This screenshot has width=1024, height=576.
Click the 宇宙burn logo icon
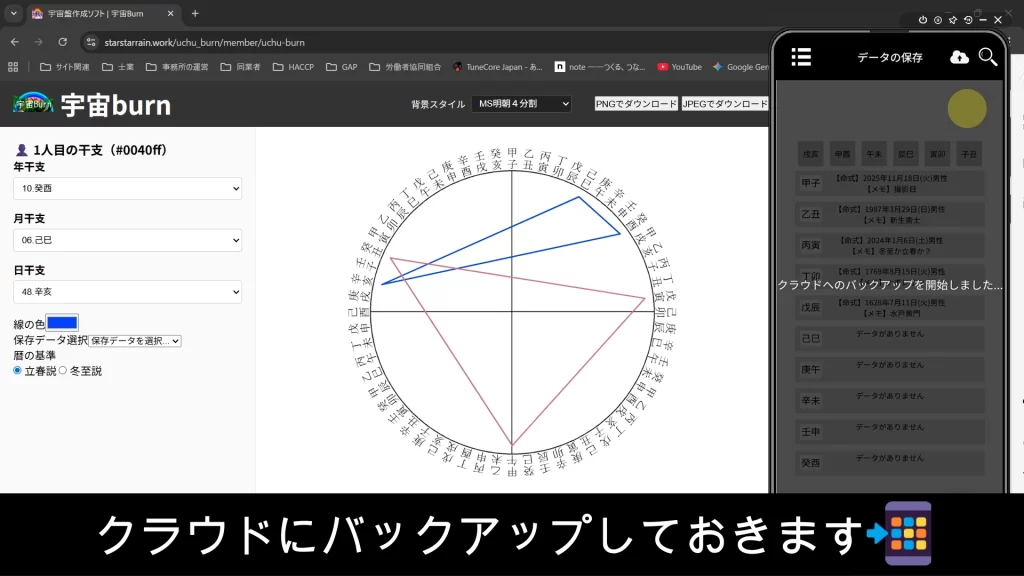(33, 104)
